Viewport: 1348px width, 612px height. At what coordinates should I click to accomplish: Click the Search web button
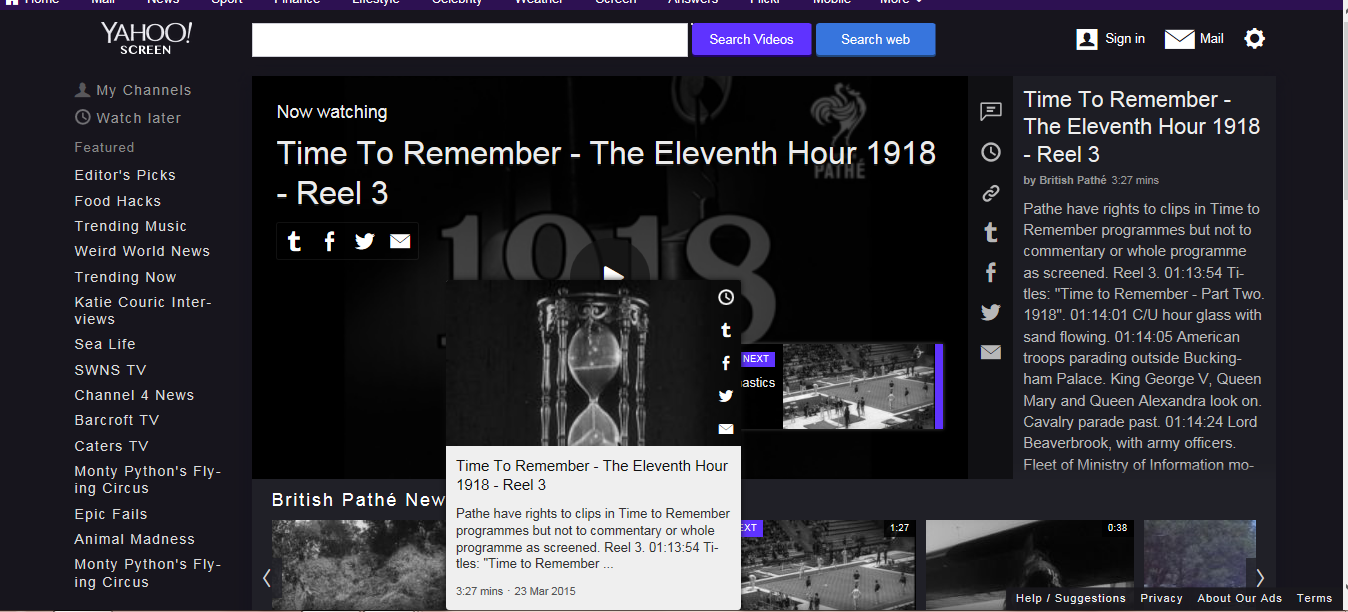click(x=875, y=39)
